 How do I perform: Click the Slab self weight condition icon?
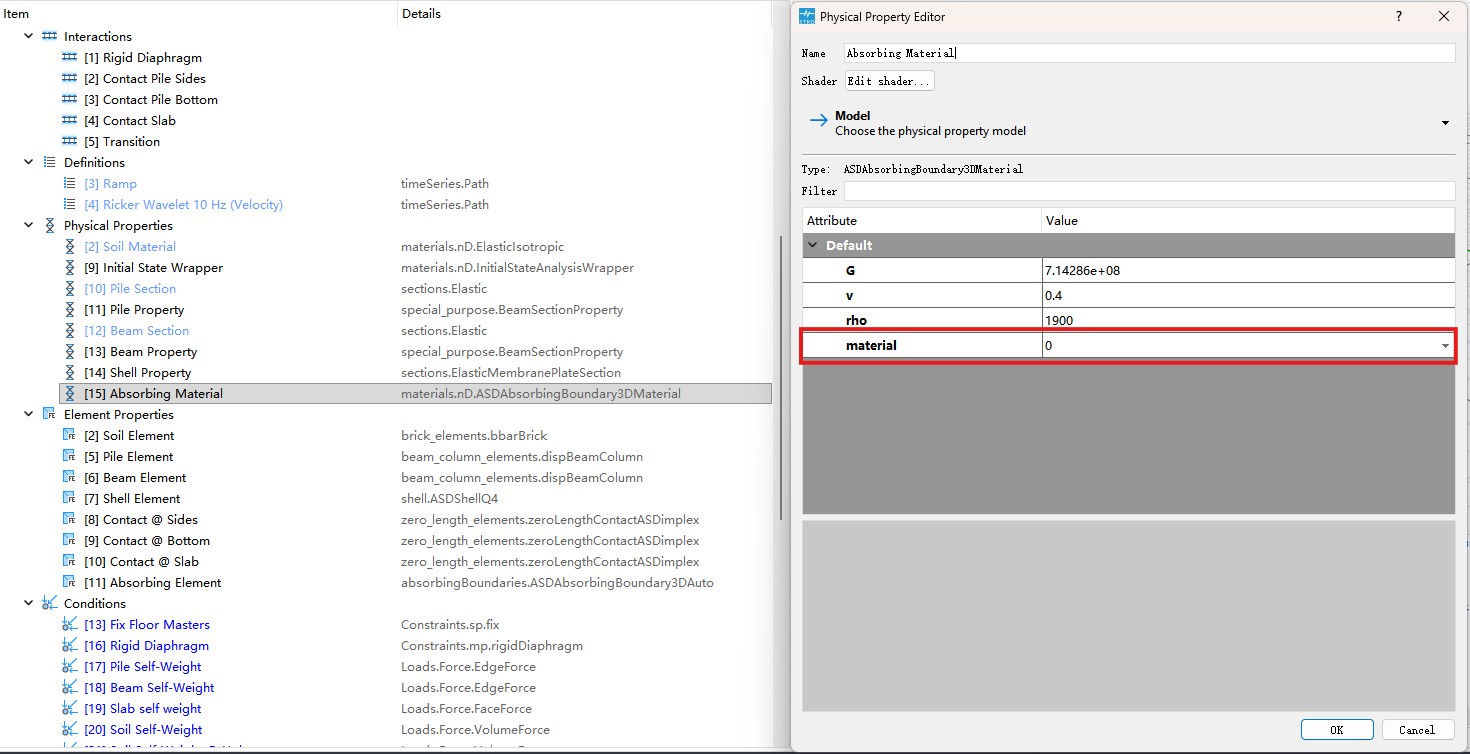70,709
